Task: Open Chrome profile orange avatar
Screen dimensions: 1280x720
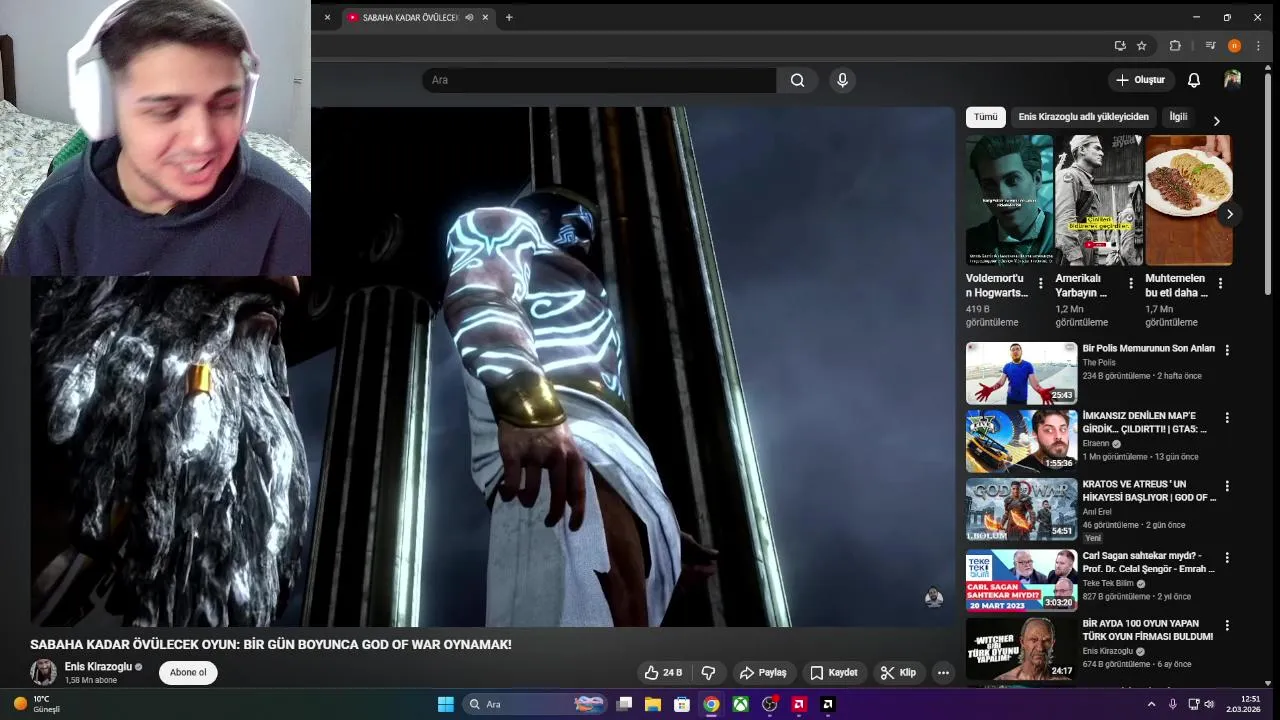Action: point(1234,45)
